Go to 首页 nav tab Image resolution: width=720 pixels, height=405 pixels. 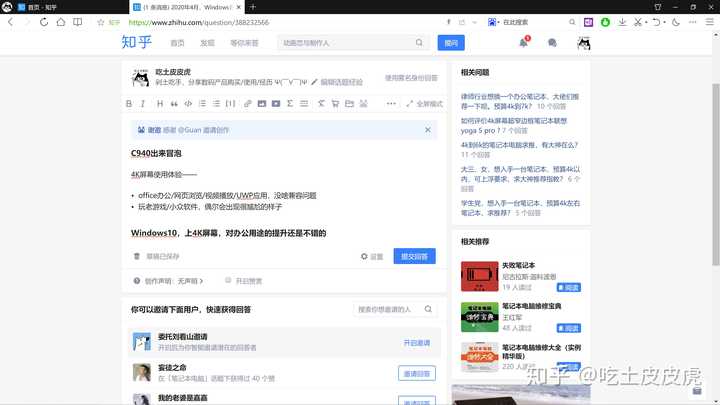coord(177,43)
